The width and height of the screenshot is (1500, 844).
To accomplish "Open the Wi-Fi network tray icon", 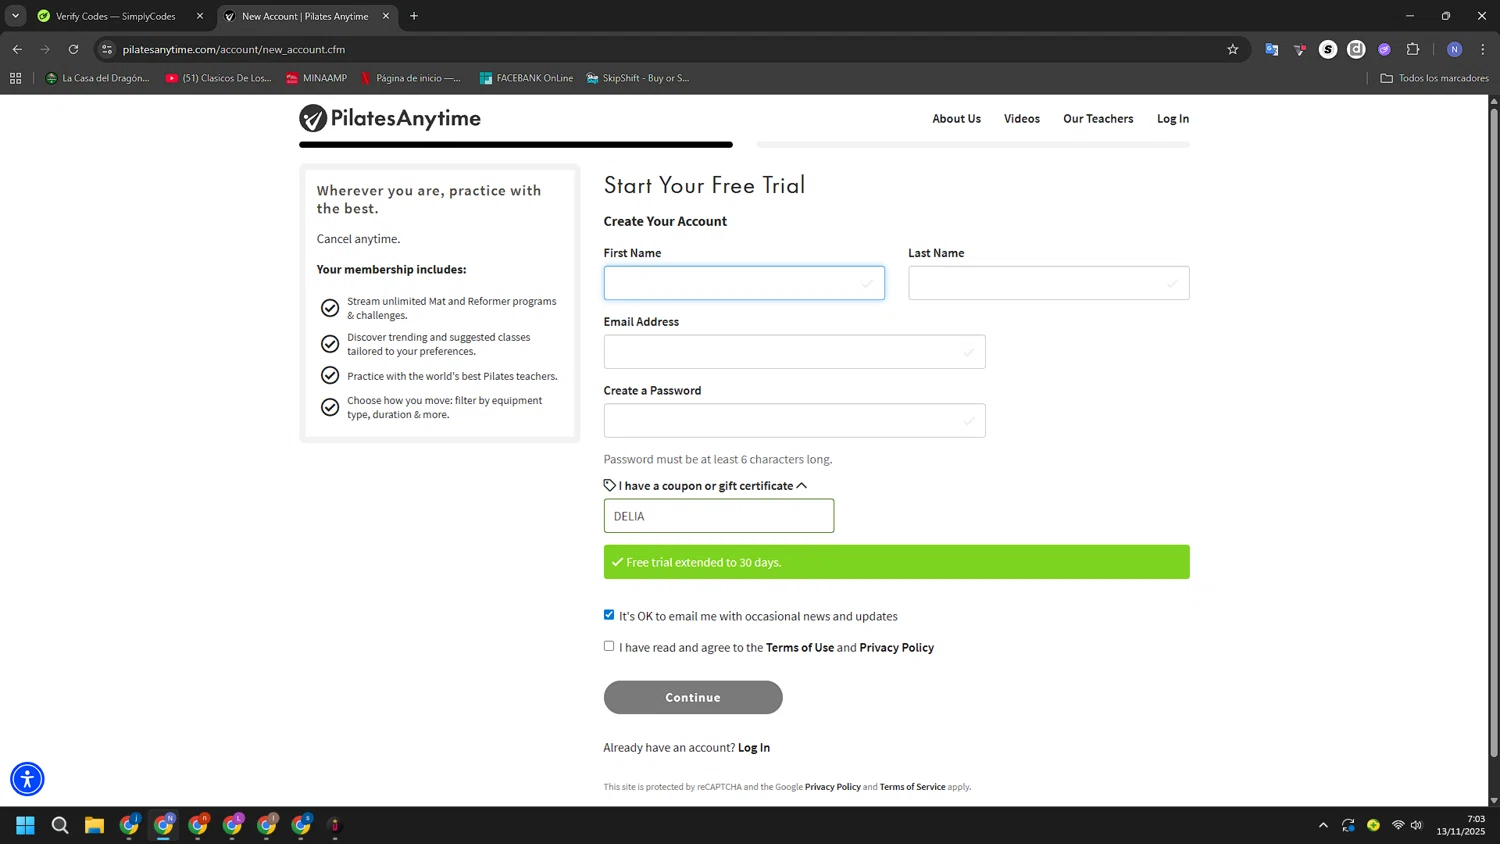I will tap(1398, 825).
